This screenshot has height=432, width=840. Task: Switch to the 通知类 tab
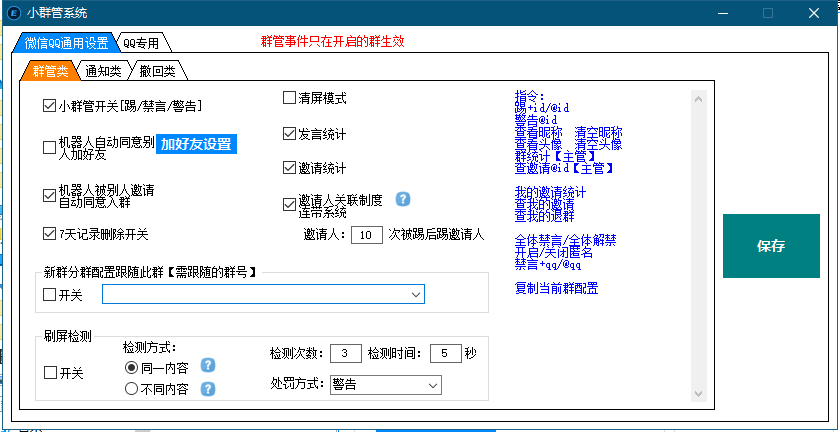point(103,71)
